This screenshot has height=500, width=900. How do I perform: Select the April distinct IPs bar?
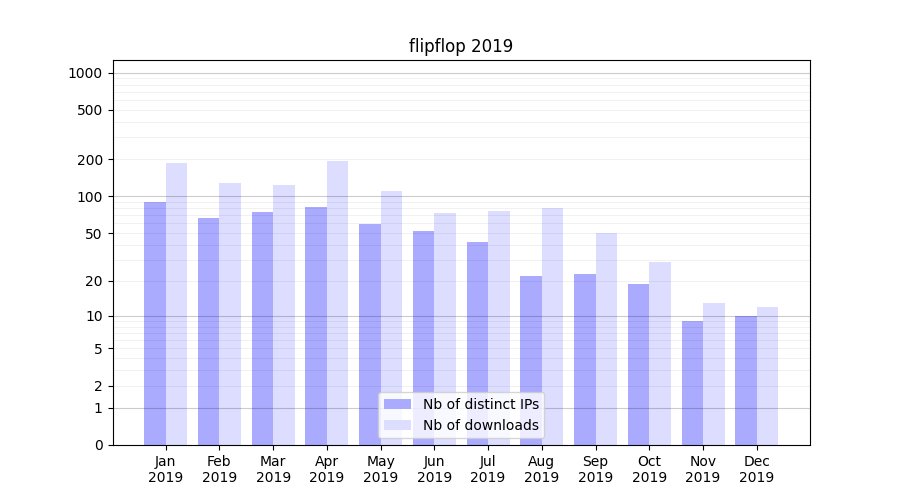pyautogui.click(x=316, y=325)
